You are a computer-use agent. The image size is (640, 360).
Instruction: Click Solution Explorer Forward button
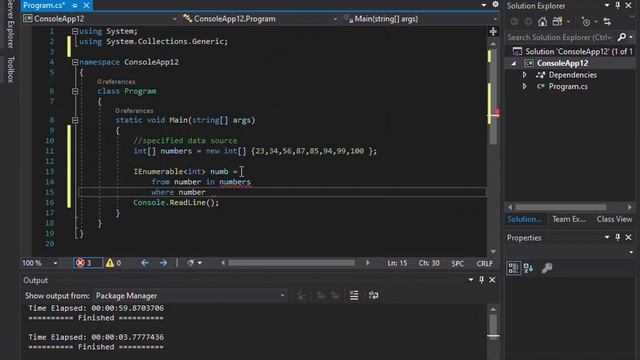tap(528, 22)
